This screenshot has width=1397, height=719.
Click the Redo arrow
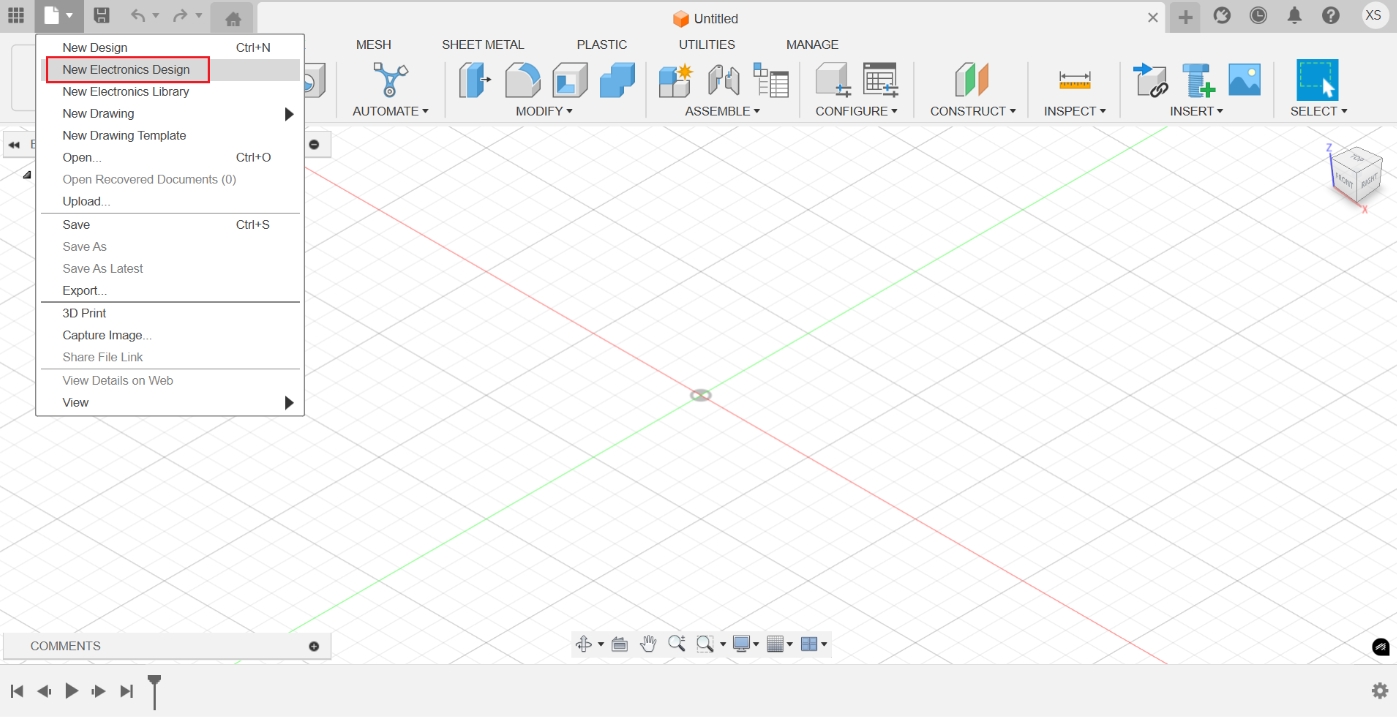click(180, 16)
